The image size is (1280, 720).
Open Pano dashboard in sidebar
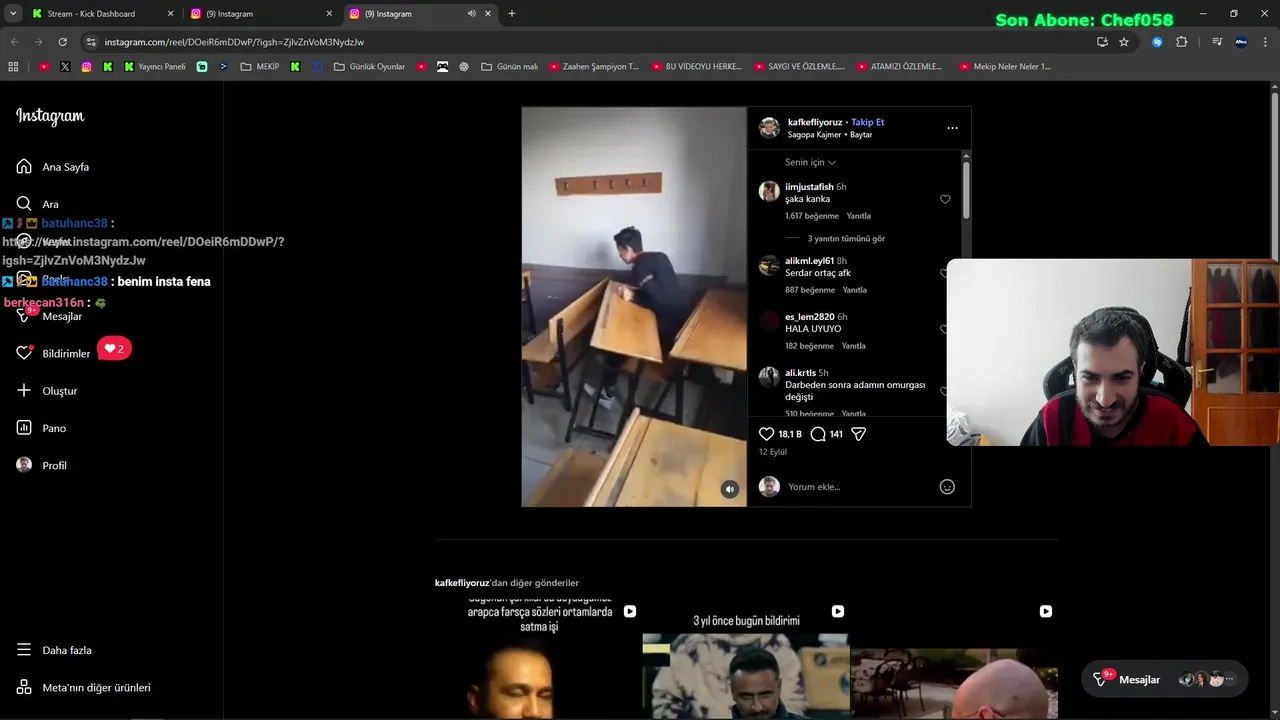(x=41, y=428)
